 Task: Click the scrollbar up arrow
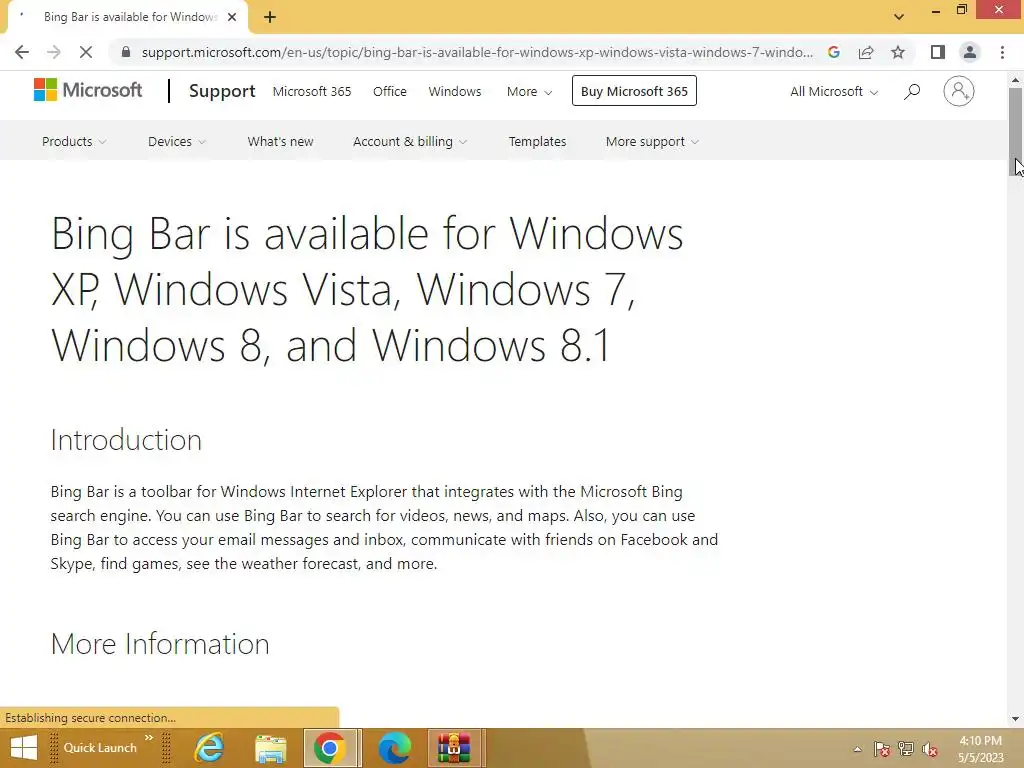coord(1016,79)
